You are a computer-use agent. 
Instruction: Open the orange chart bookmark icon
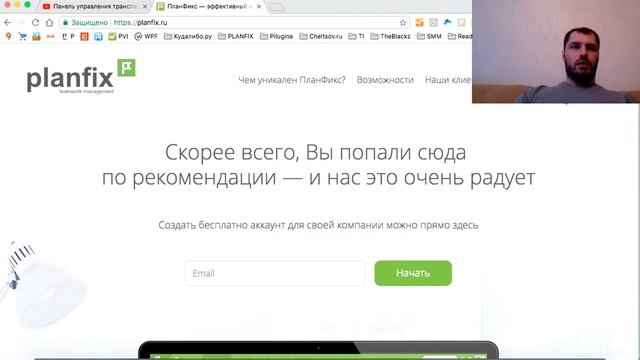(x=36, y=36)
